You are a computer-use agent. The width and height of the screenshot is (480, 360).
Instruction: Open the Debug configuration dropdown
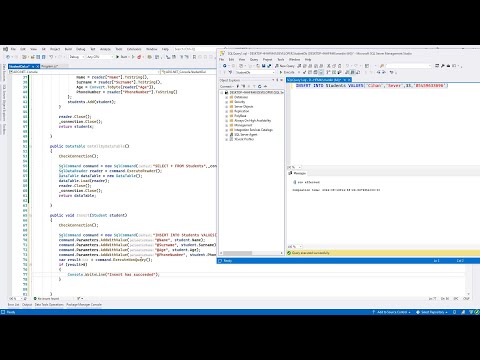coord(77,57)
